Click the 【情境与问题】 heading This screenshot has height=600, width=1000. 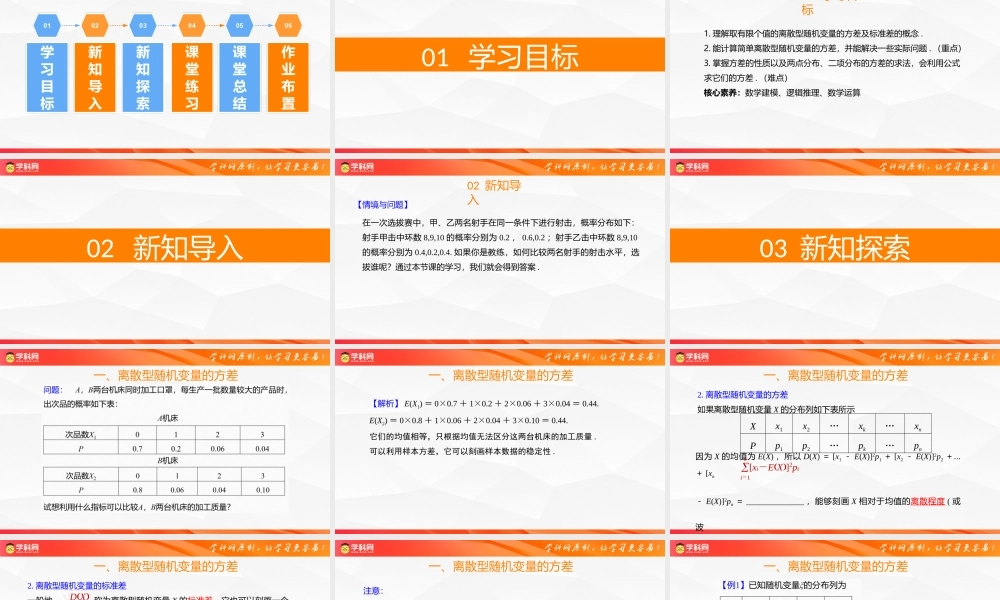tap(383, 205)
